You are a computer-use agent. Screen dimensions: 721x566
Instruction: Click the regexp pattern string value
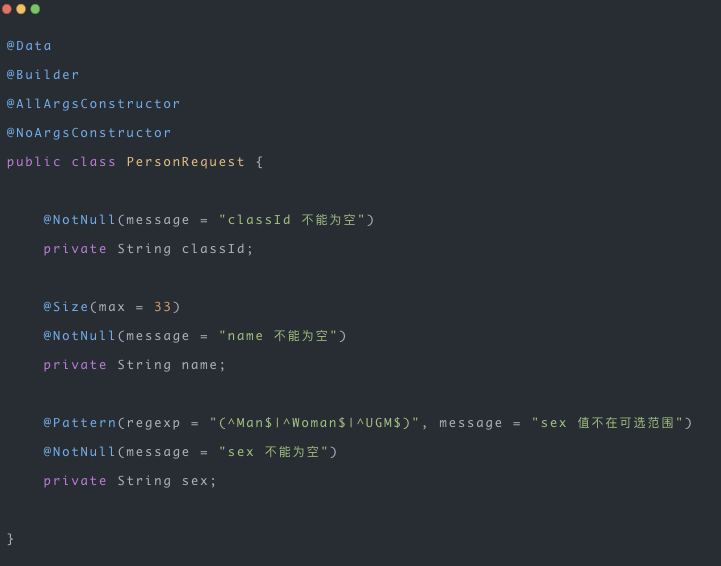click(315, 423)
